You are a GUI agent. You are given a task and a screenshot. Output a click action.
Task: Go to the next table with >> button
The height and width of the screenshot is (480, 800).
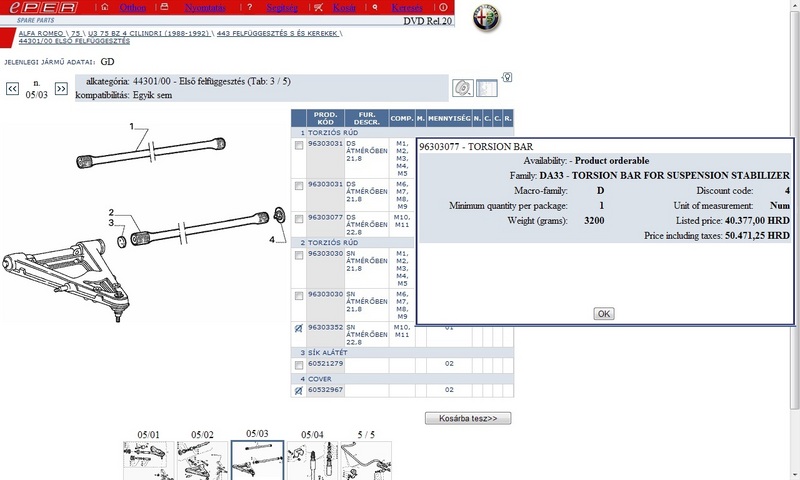pyautogui.click(x=61, y=89)
